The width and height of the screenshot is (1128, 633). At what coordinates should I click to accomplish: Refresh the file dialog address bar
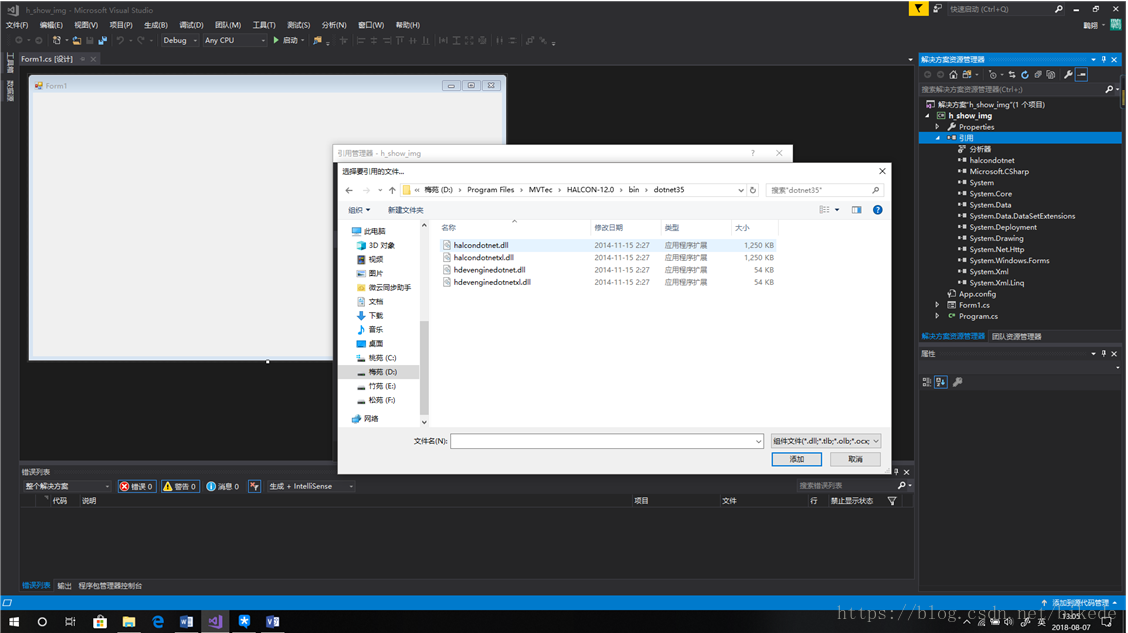coord(753,191)
